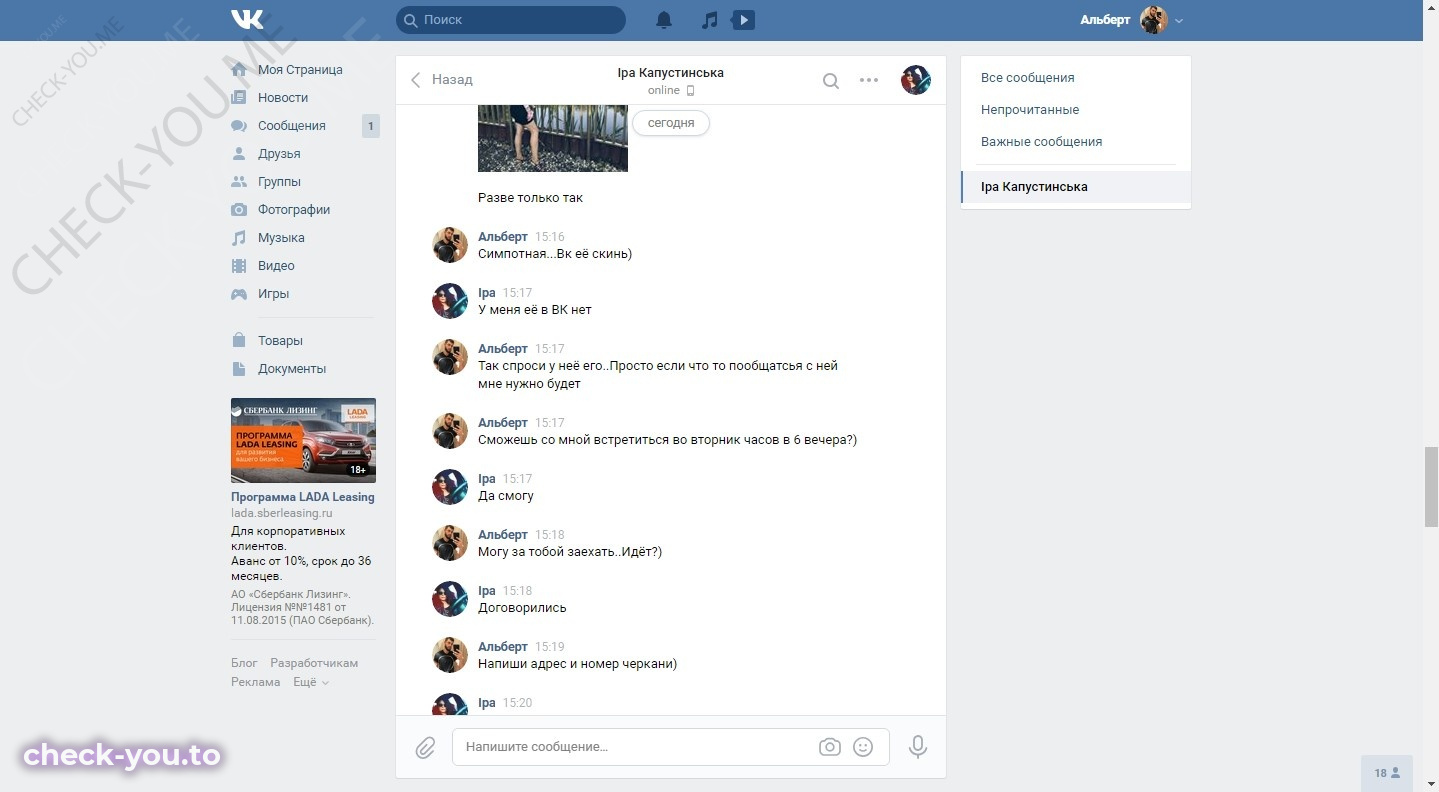Screen dimensions: 1439x792
Task: Open Ira Капустинська profile name in header
Action: point(671,73)
